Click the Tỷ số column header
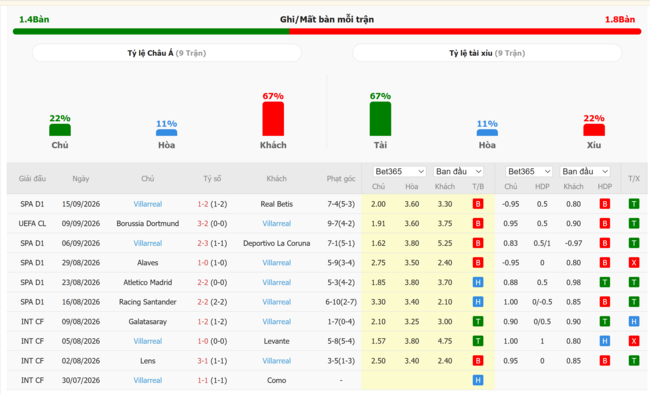 pyautogui.click(x=212, y=179)
